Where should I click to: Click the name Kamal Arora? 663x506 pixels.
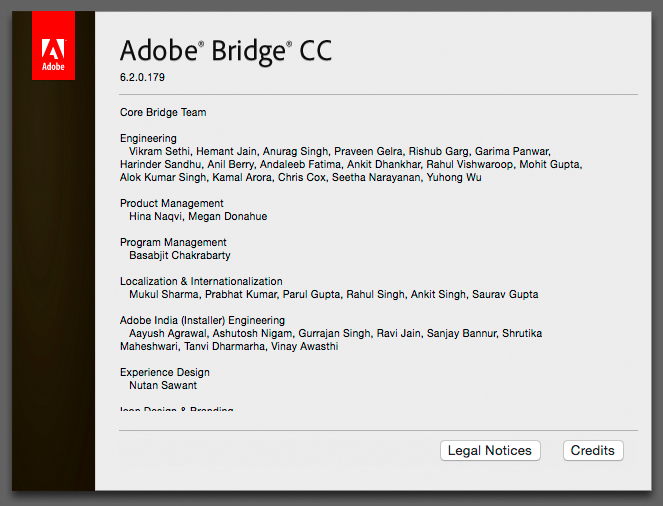[242, 178]
